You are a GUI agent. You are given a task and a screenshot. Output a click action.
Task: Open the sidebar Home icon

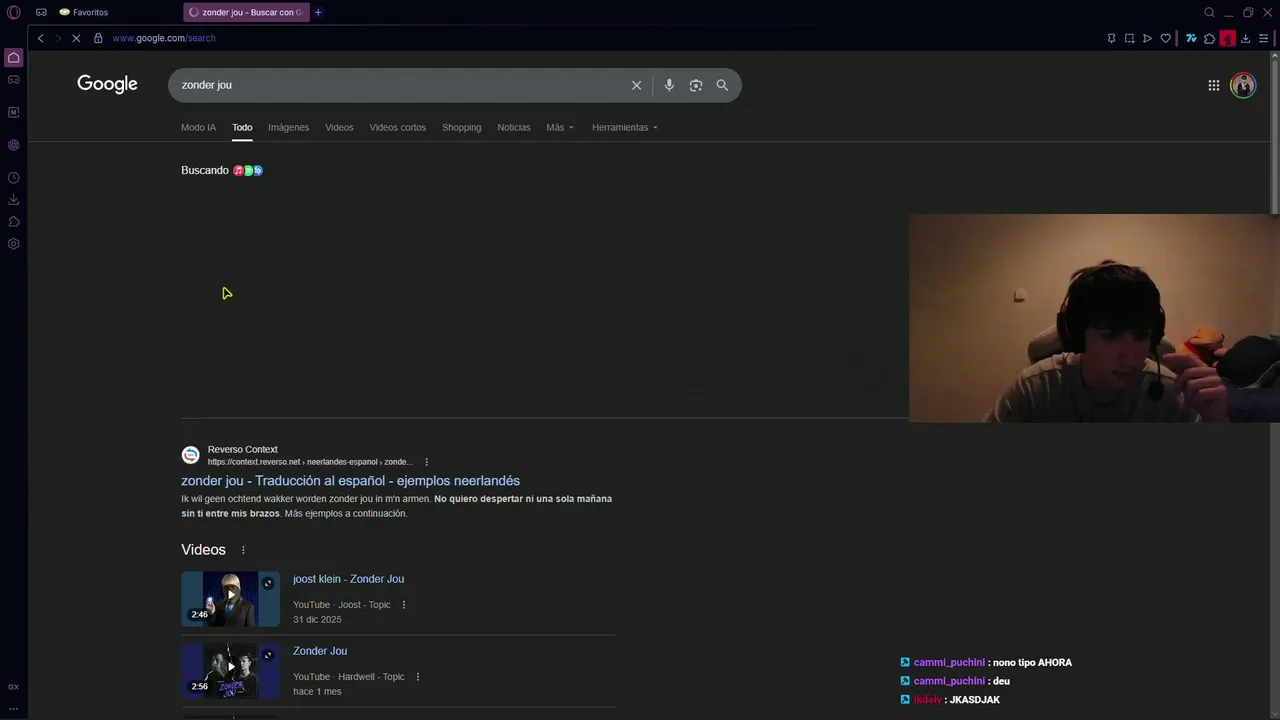pyautogui.click(x=14, y=58)
